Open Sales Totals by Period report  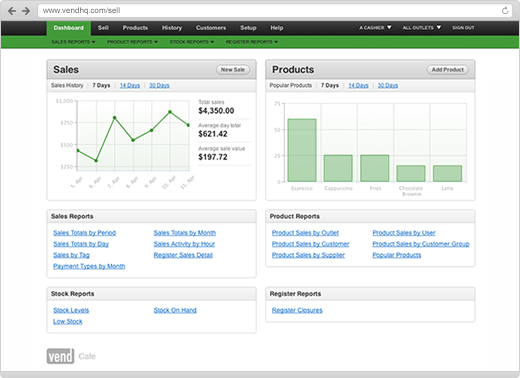point(85,233)
